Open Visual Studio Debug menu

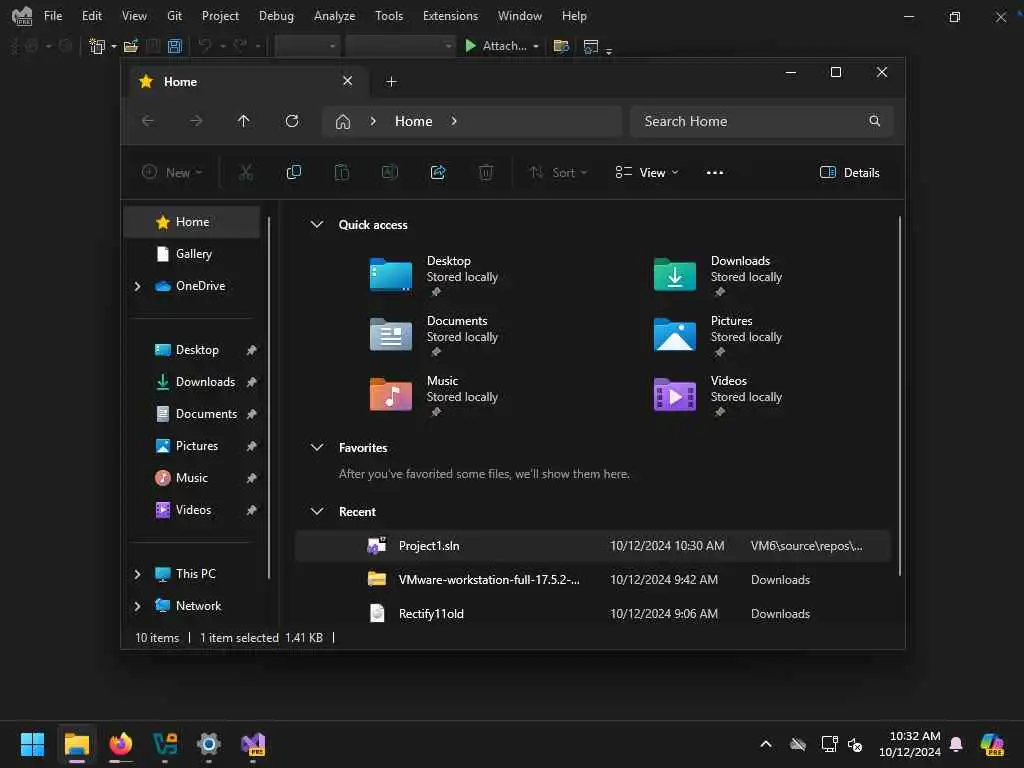coord(276,16)
